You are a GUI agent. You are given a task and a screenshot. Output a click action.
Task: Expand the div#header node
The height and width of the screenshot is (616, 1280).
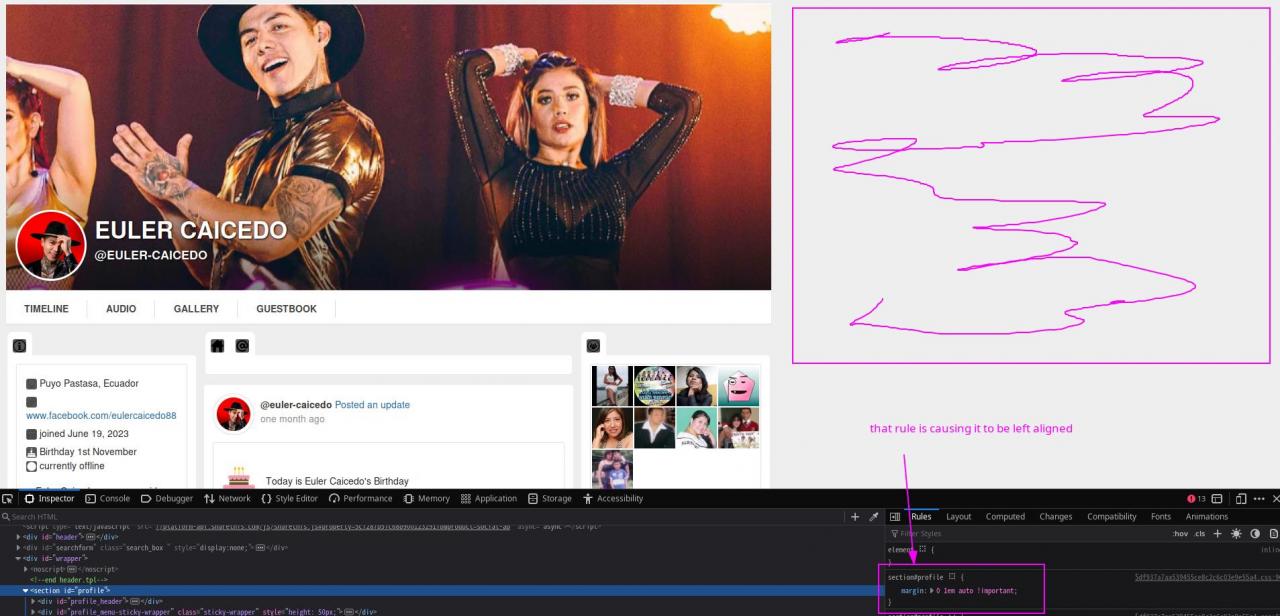click(18, 536)
